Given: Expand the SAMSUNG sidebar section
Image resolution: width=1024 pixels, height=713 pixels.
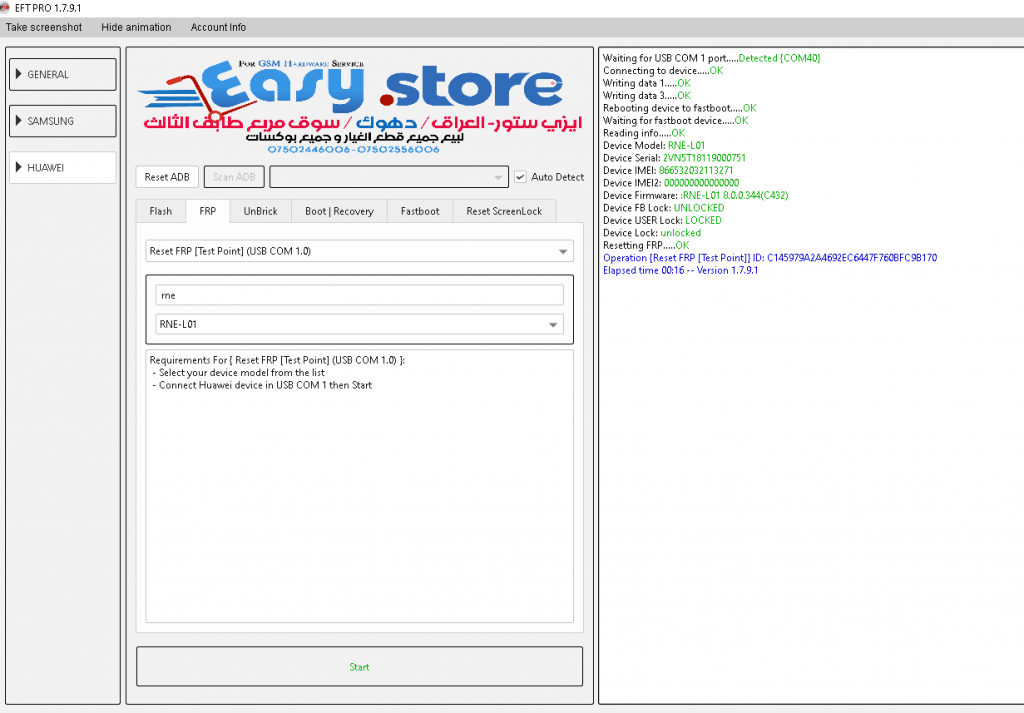Looking at the screenshot, I should [x=63, y=121].
